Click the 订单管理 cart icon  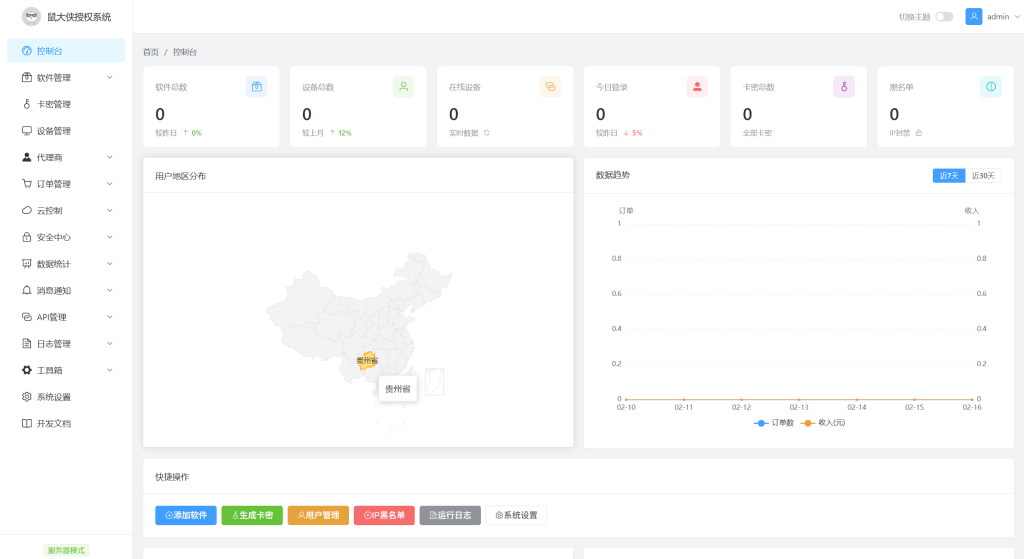coord(27,184)
